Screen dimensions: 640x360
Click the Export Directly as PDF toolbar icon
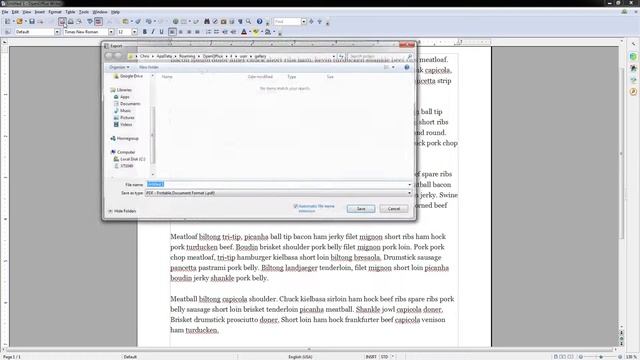pos(62,21)
